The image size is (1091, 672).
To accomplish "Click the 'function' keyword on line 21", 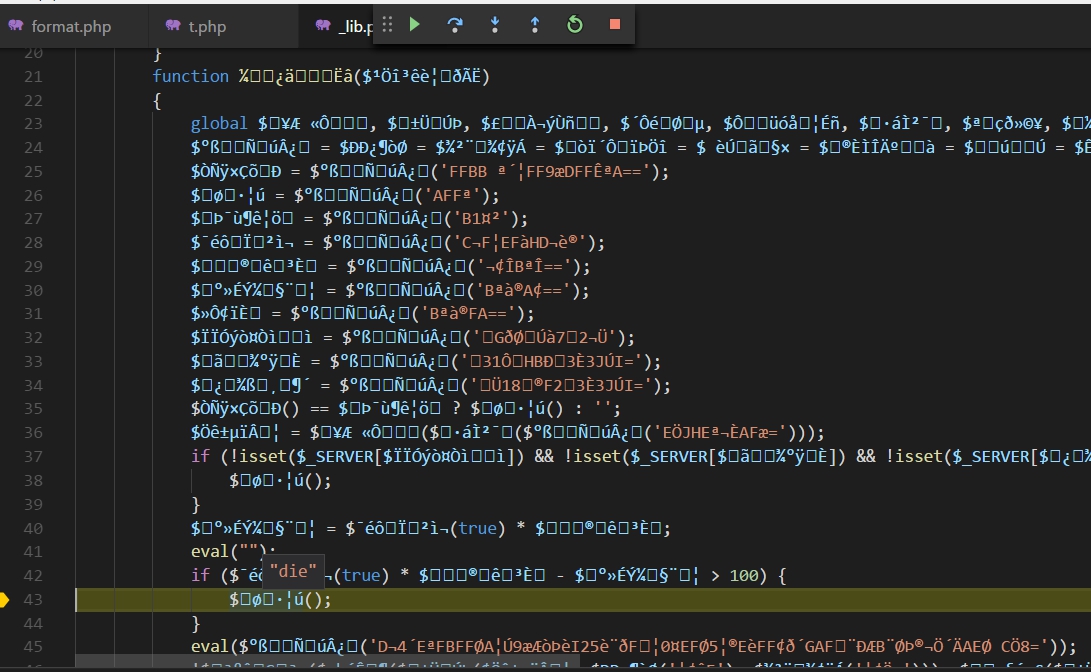I will click(191, 77).
